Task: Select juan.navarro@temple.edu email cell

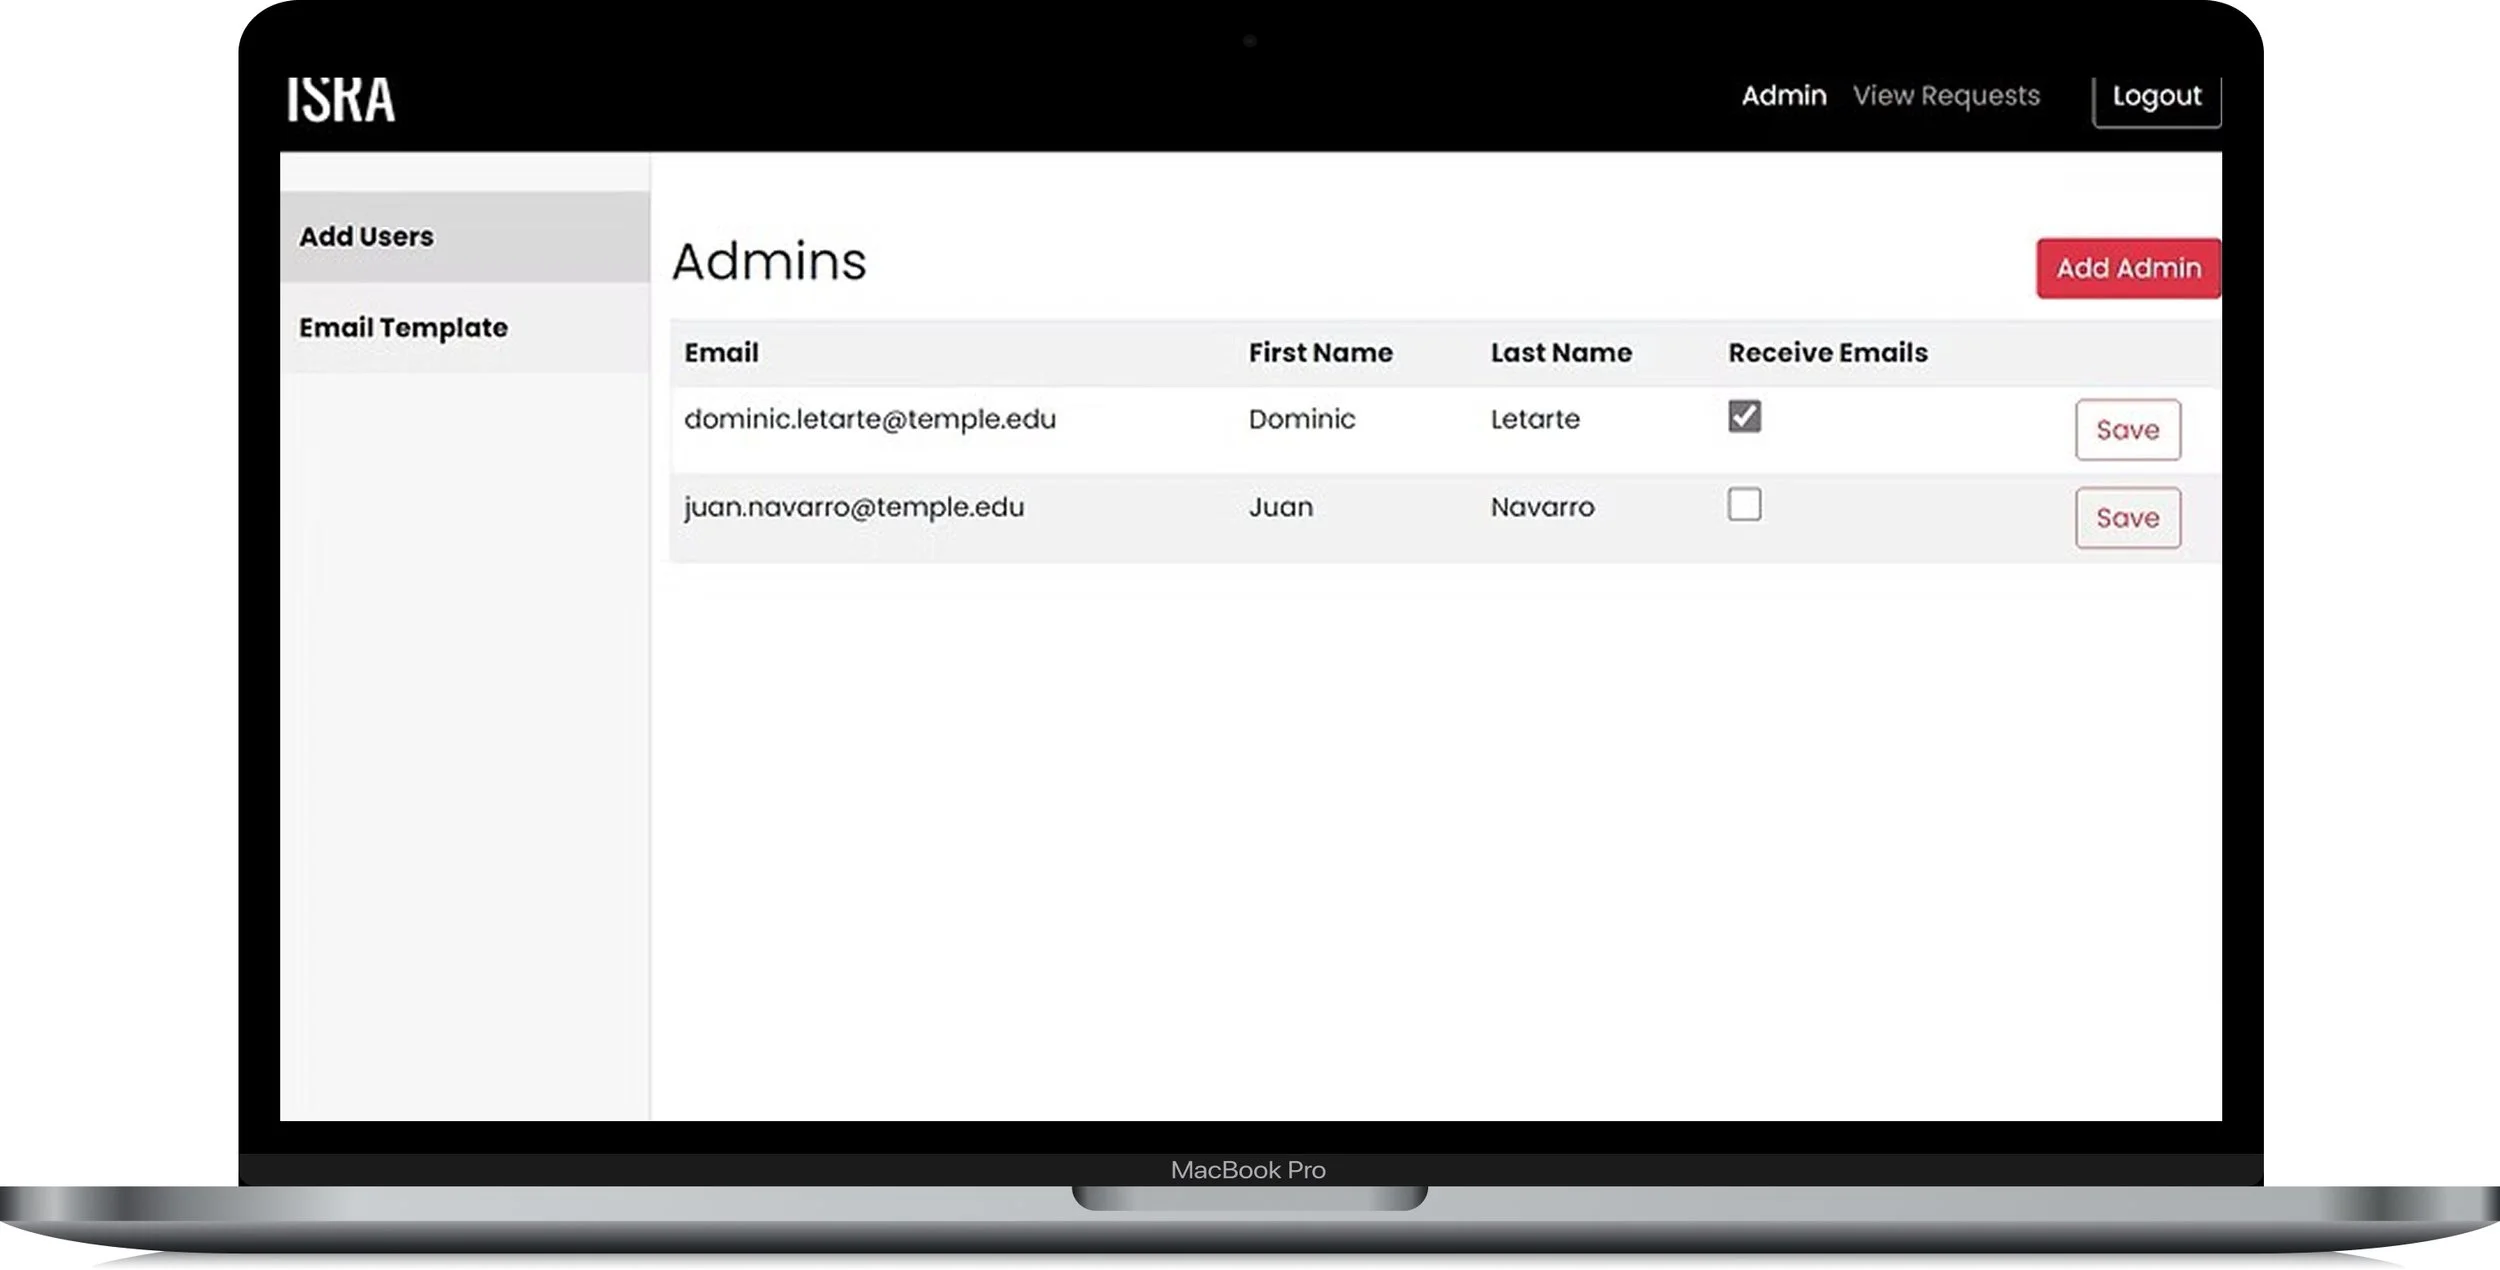Action: click(854, 507)
